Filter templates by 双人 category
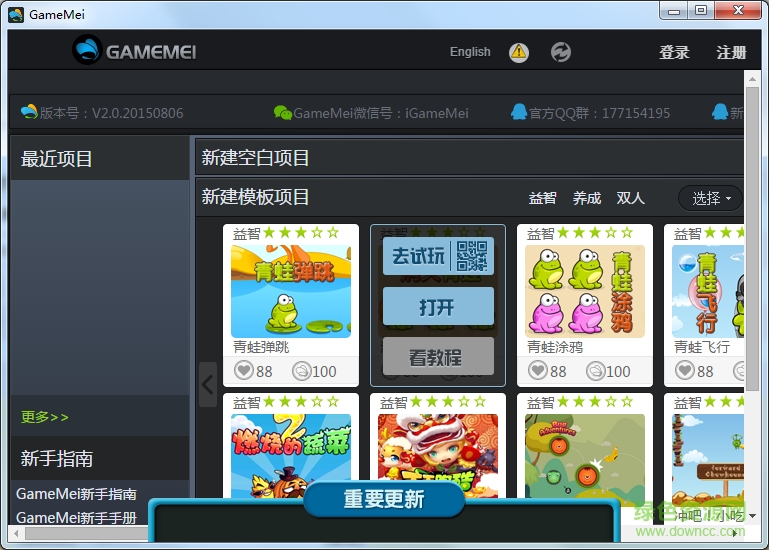The image size is (769, 550). [x=630, y=198]
